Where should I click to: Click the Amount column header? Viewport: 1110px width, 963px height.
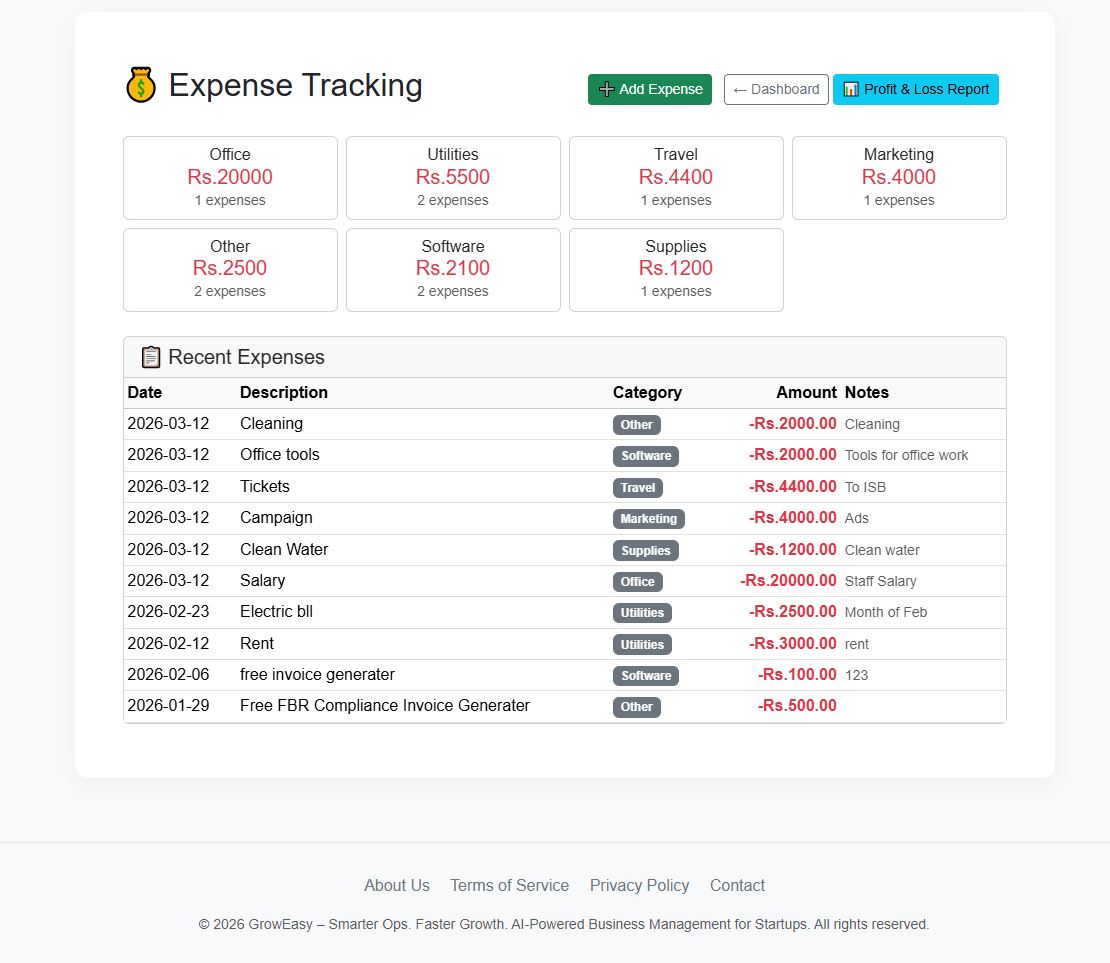806,392
